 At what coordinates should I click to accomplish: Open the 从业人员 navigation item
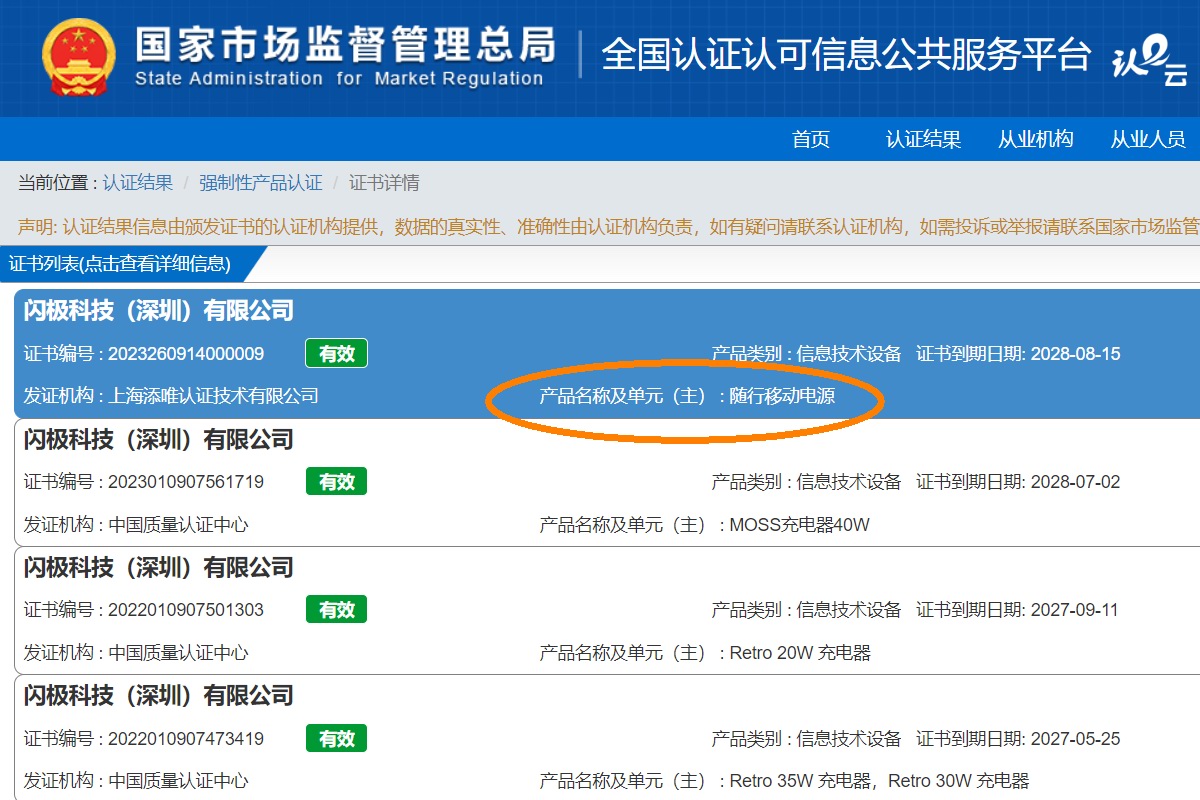pos(1147,139)
